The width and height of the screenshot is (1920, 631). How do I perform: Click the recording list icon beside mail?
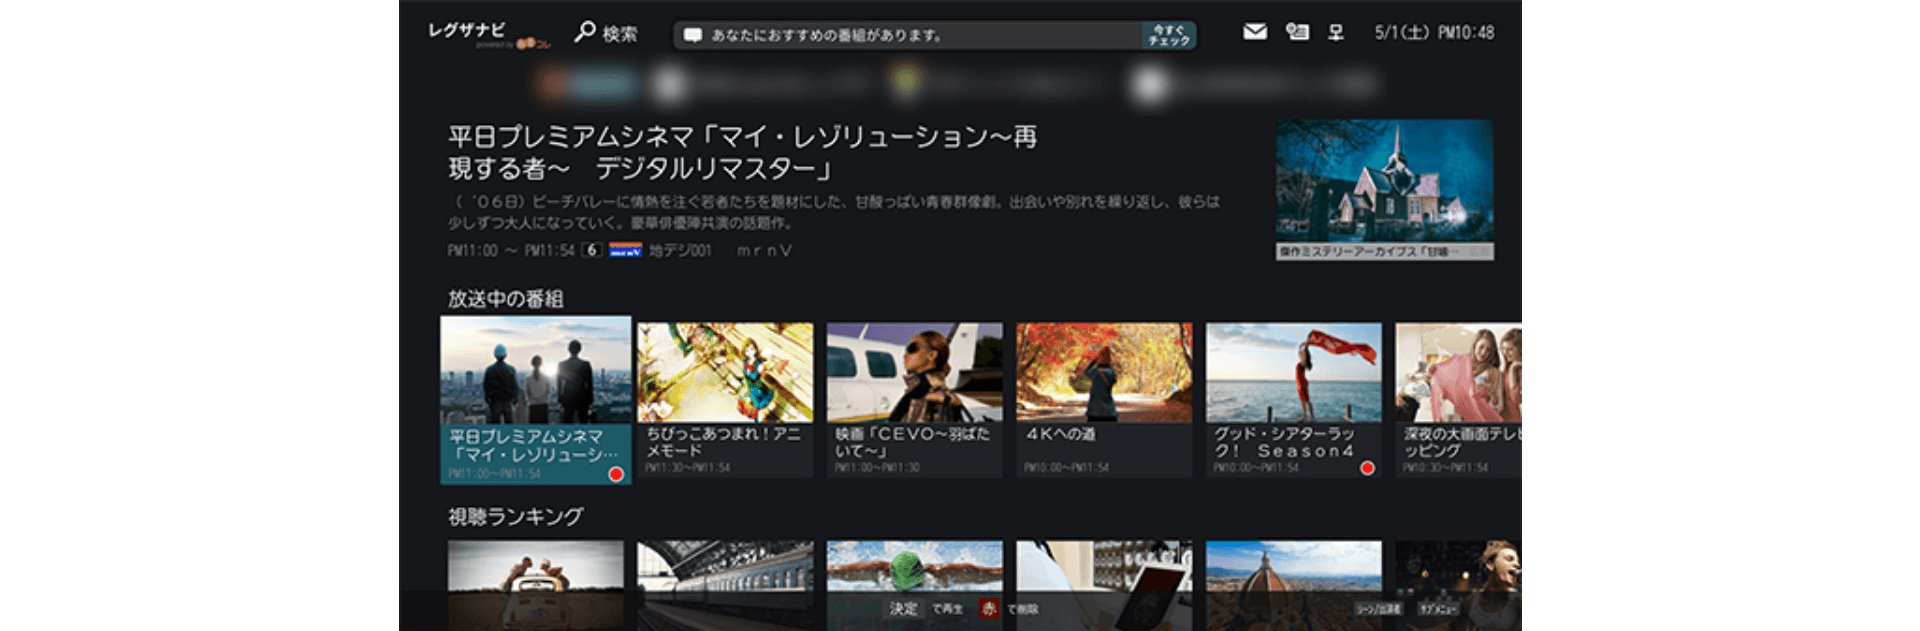(x=1297, y=32)
